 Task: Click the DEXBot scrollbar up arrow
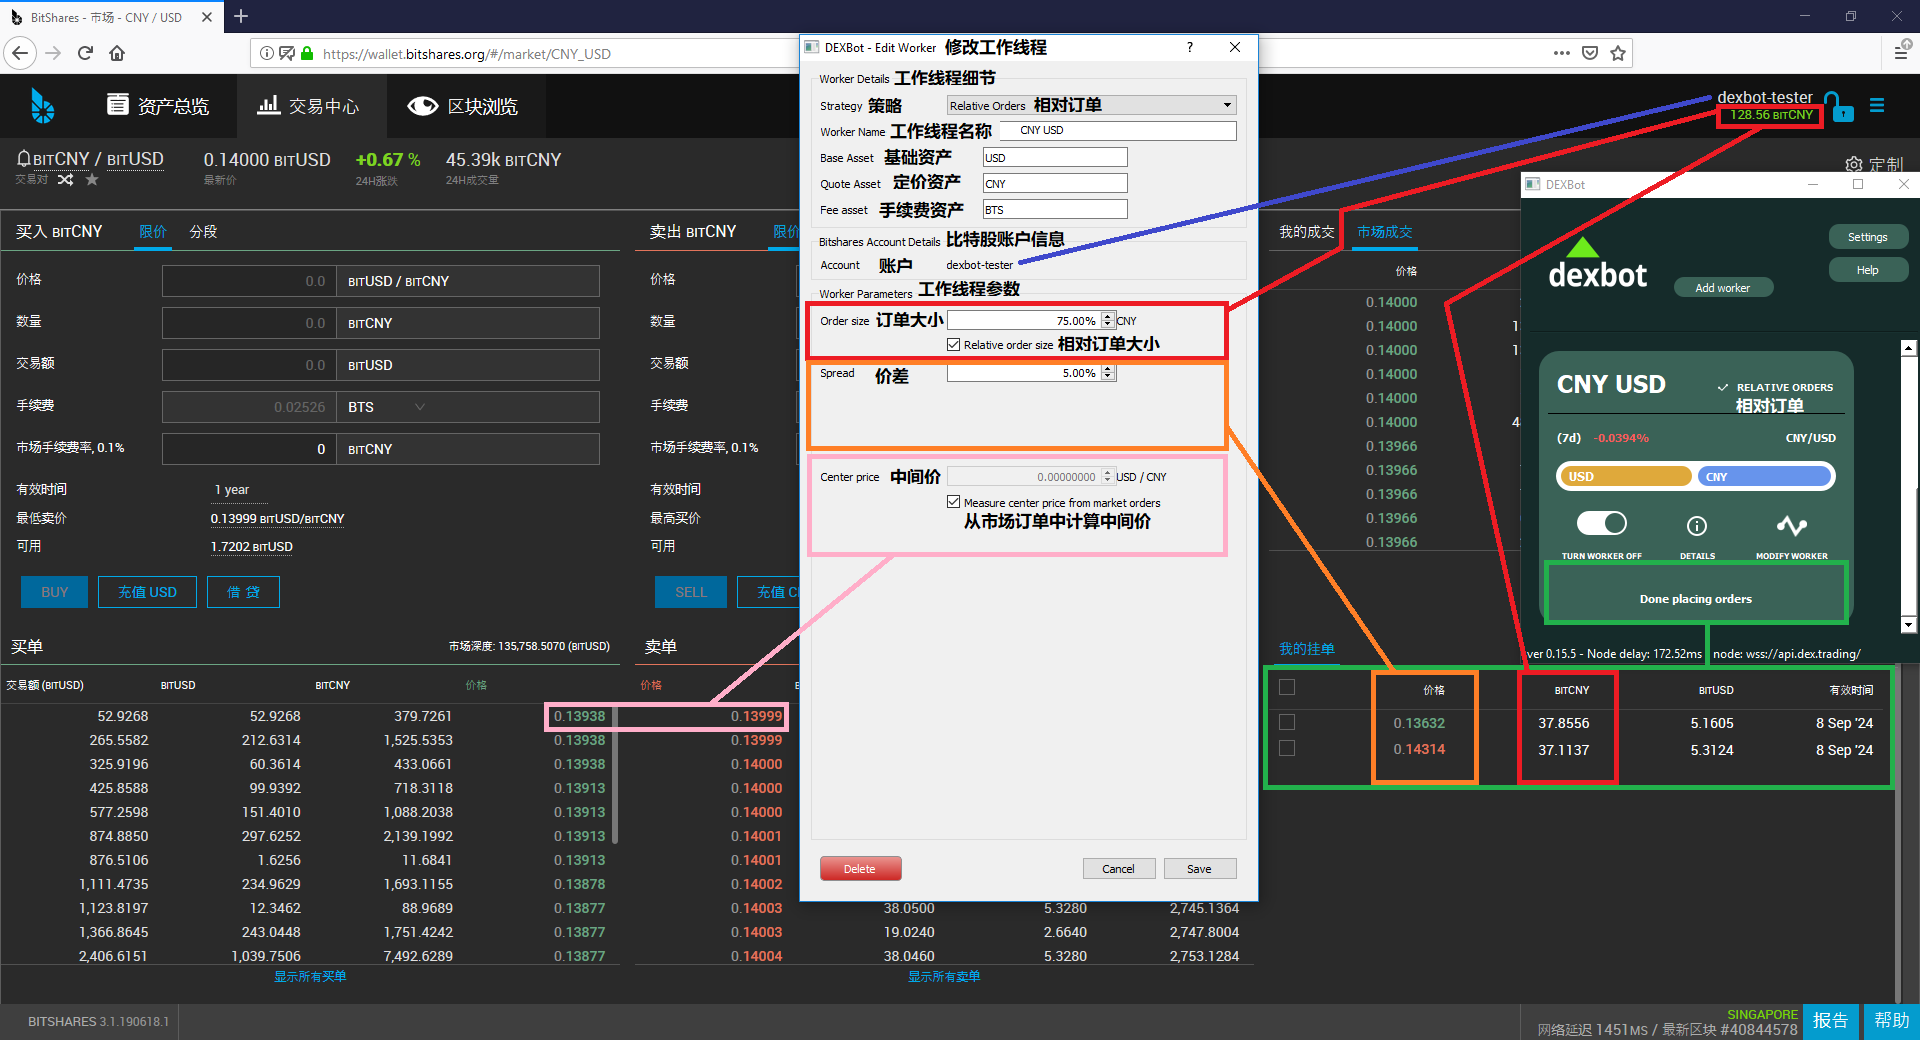[1909, 348]
